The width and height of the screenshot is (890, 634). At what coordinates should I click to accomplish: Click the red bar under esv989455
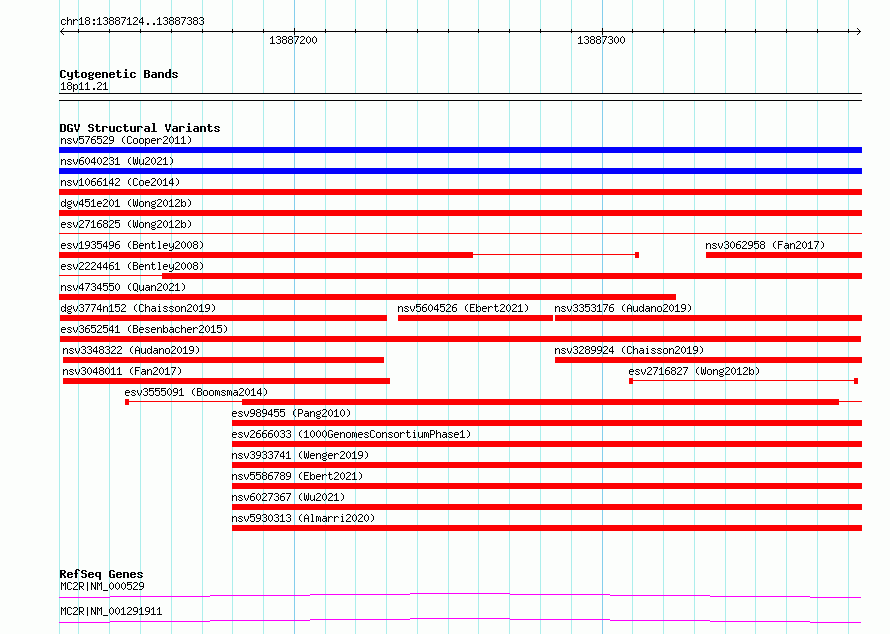[x=547, y=423]
